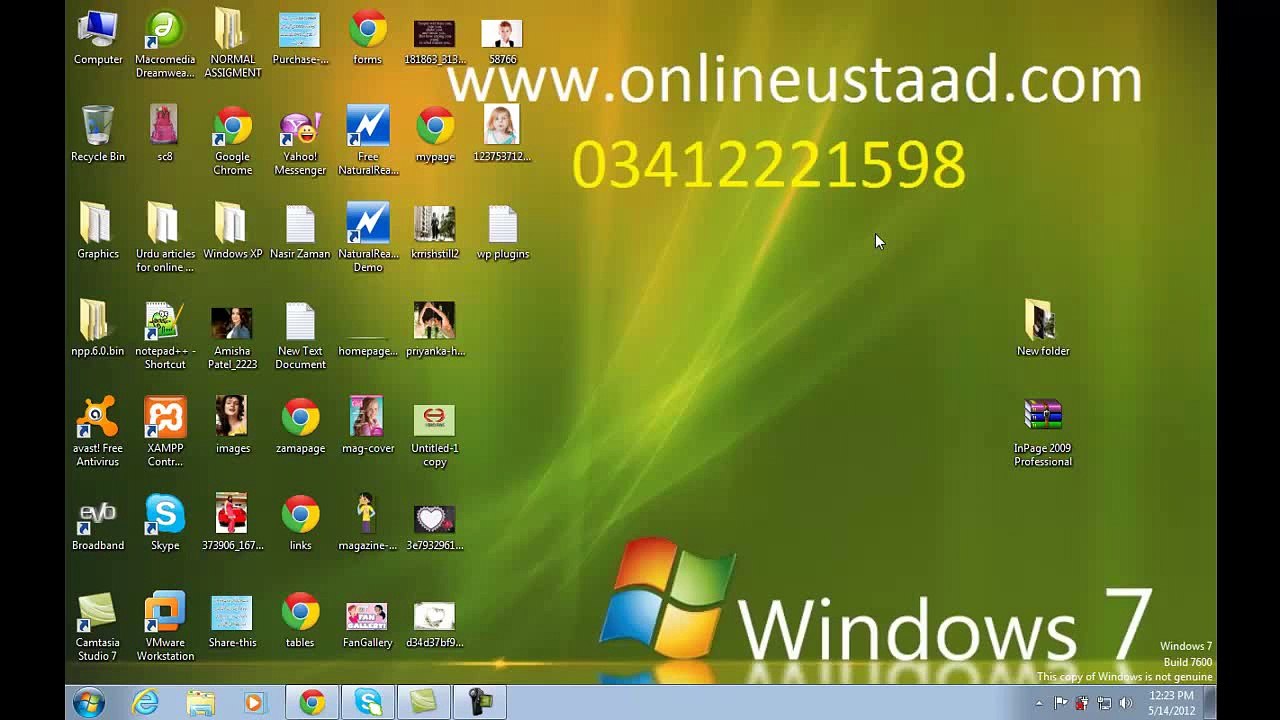Open the Graphics folder
The width and height of the screenshot is (1280, 720).
pos(98,232)
